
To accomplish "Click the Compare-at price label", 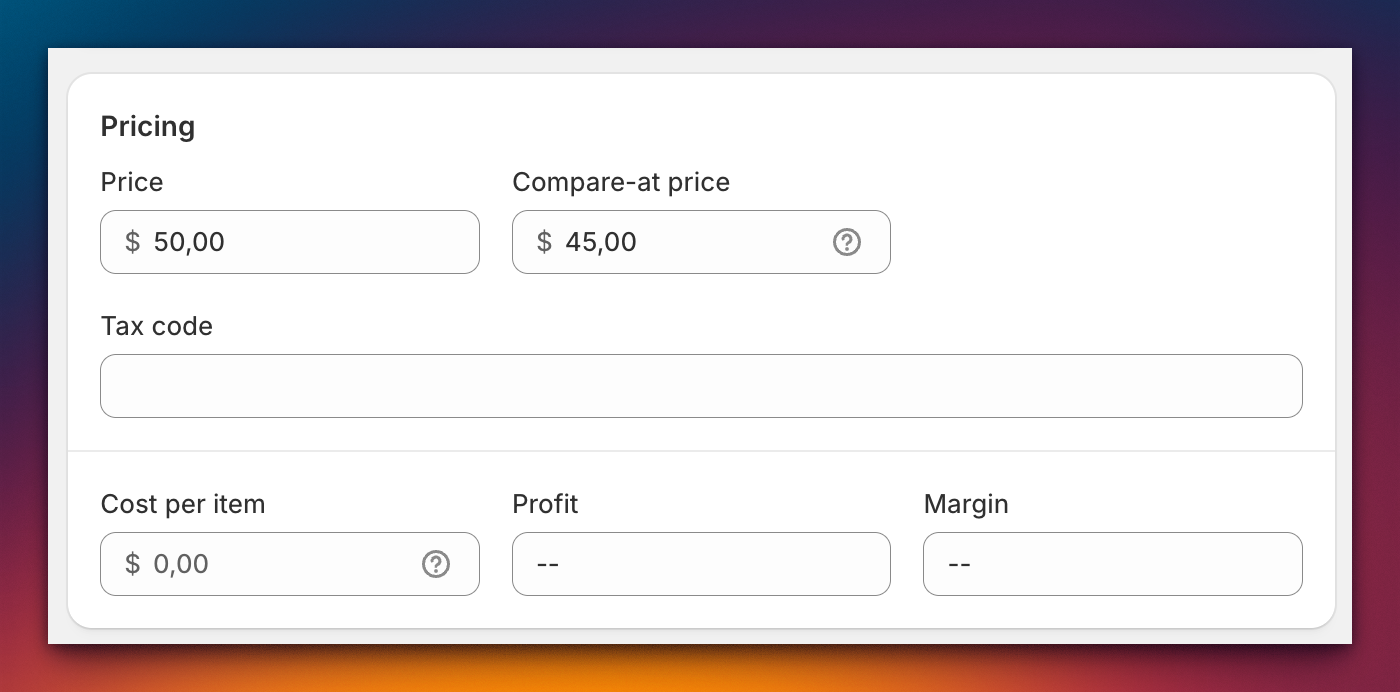I will pos(621,182).
